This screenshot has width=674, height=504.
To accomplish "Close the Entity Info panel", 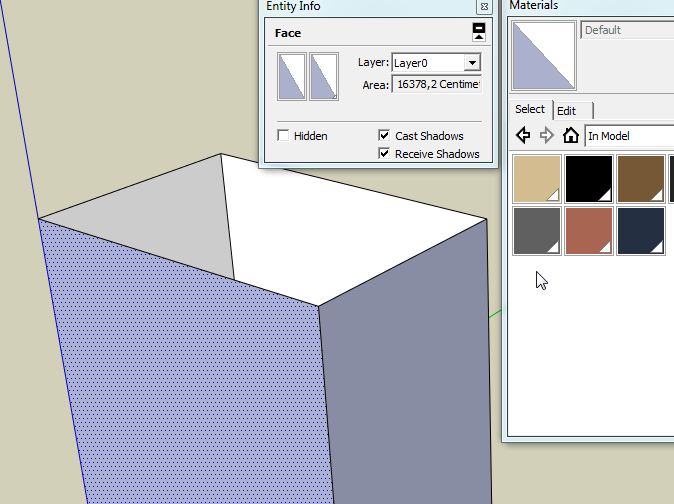I will tap(483, 6).
